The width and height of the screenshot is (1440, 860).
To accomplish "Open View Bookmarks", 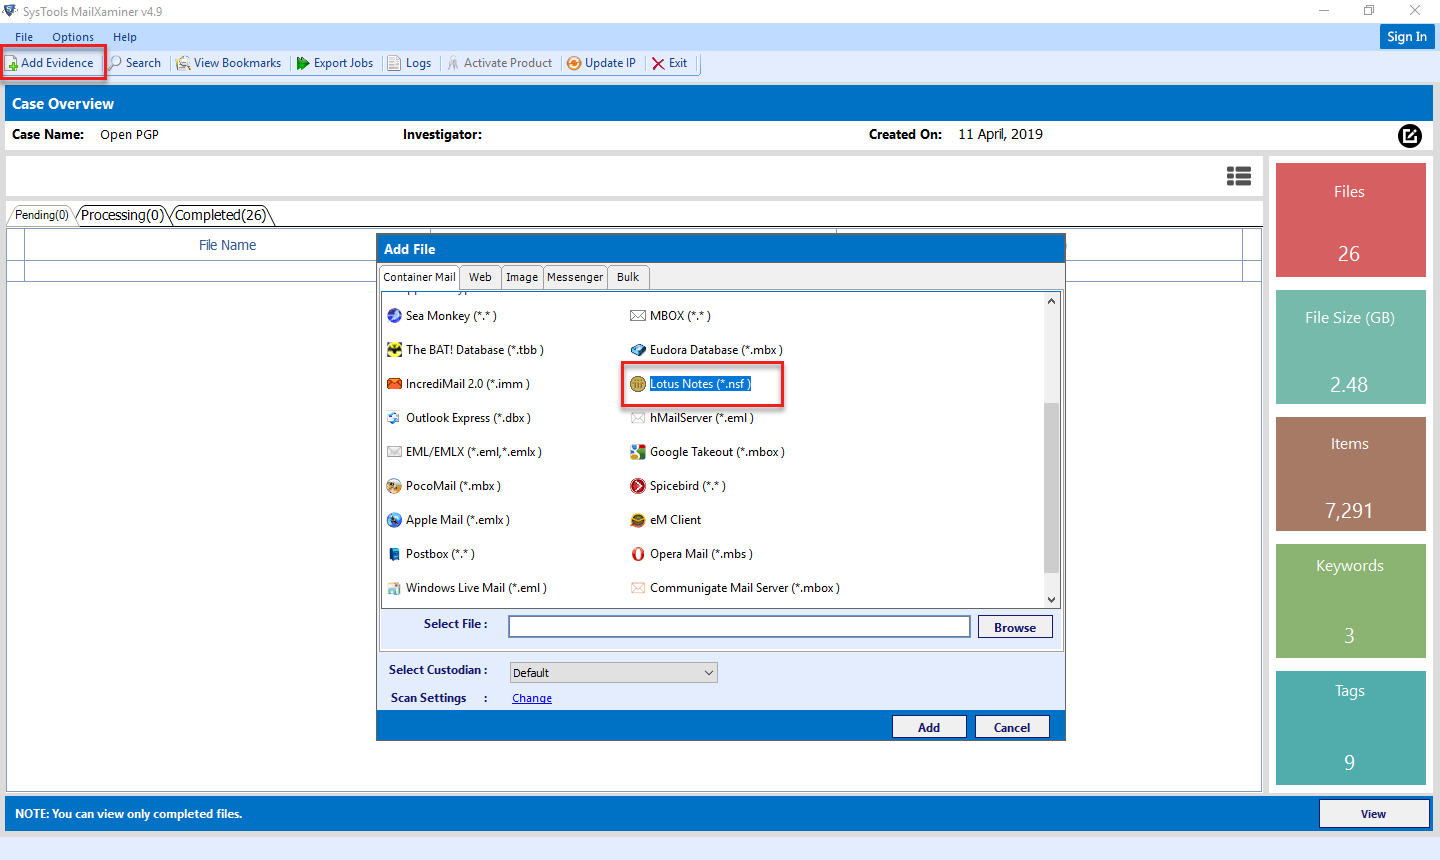I will (229, 63).
